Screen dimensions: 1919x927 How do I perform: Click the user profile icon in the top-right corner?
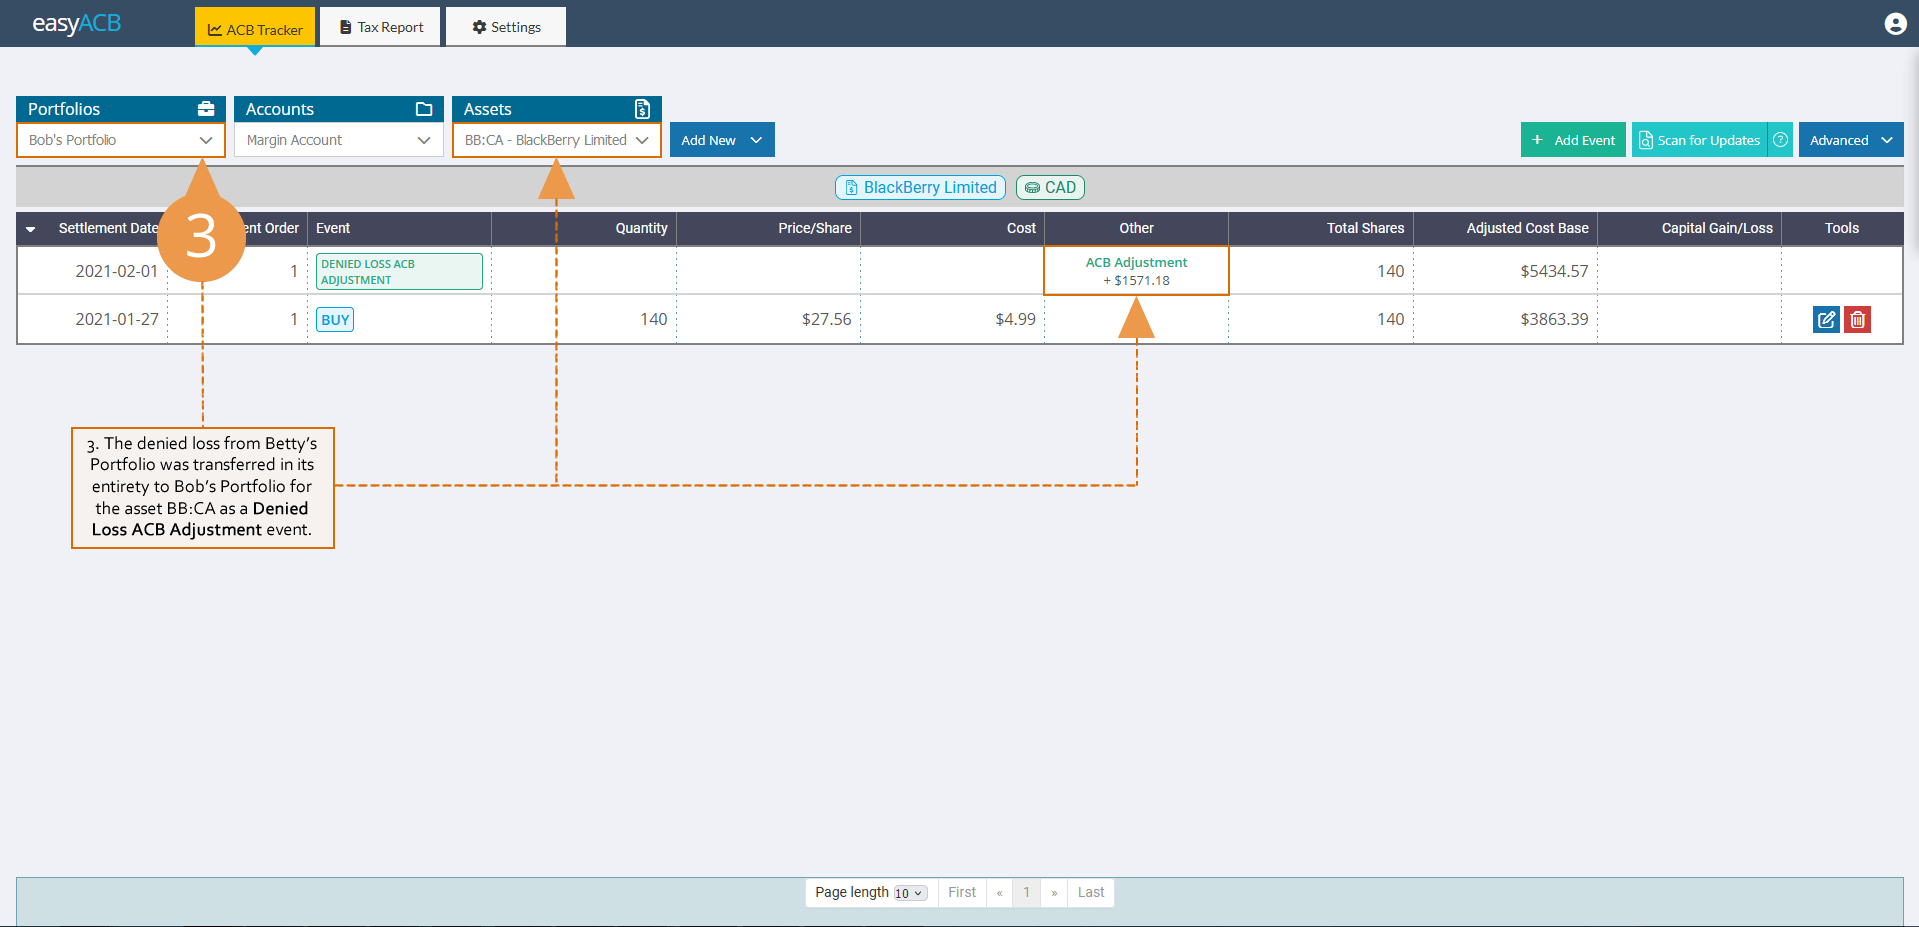coord(1895,23)
